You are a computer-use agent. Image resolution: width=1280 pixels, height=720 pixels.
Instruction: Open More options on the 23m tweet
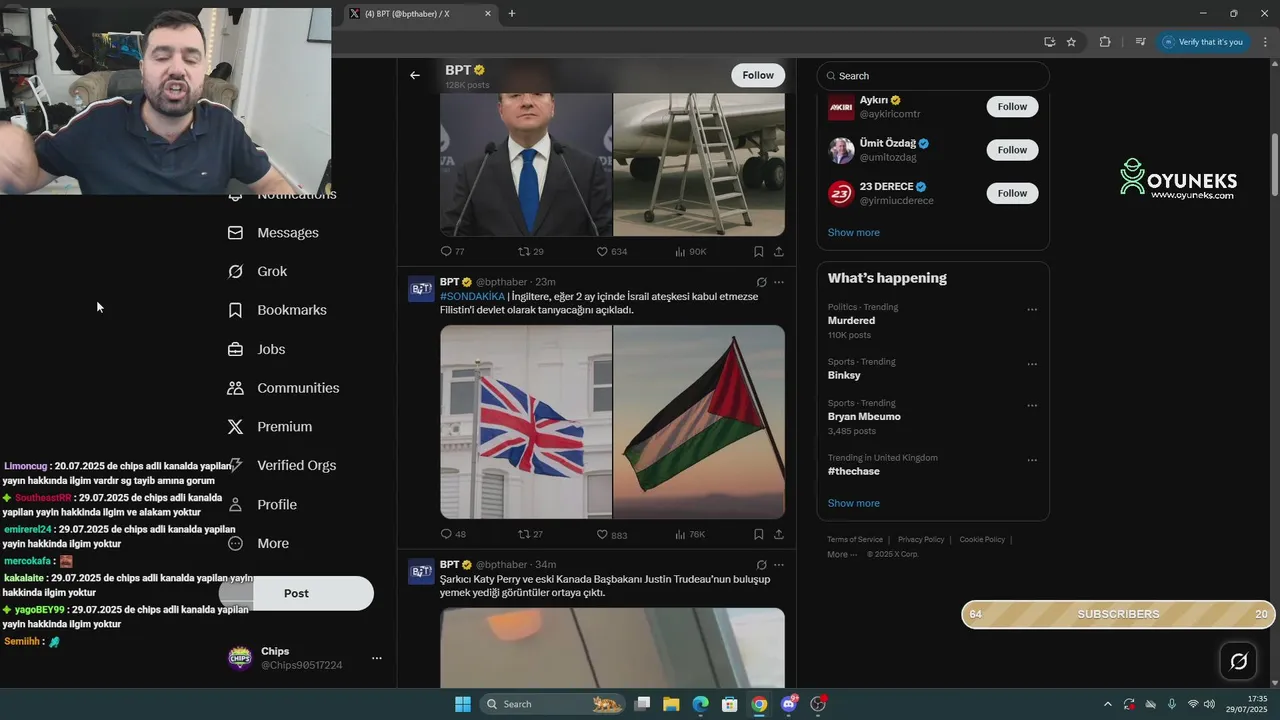click(779, 283)
